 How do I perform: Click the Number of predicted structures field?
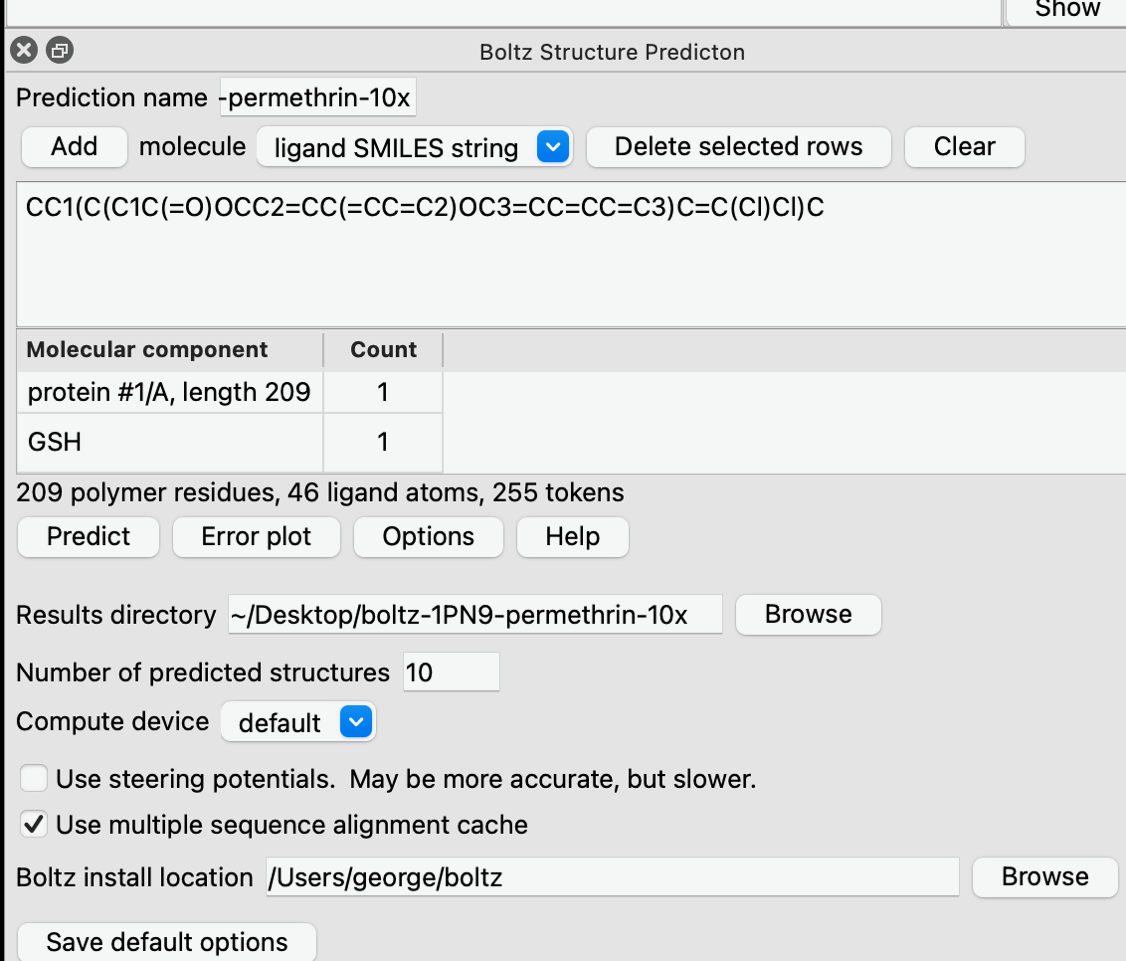coord(450,672)
